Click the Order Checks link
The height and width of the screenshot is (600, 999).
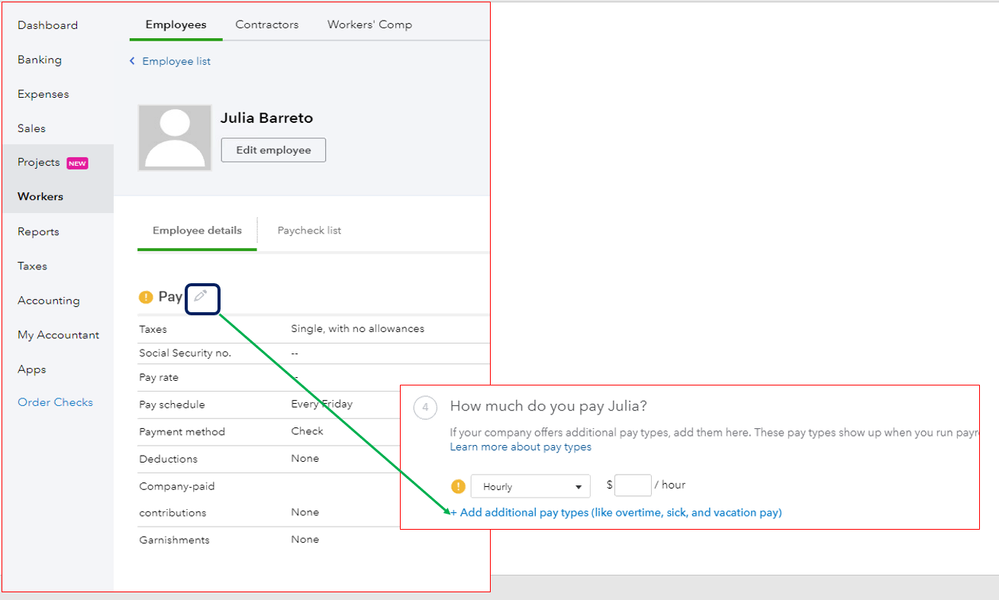(x=55, y=403)
